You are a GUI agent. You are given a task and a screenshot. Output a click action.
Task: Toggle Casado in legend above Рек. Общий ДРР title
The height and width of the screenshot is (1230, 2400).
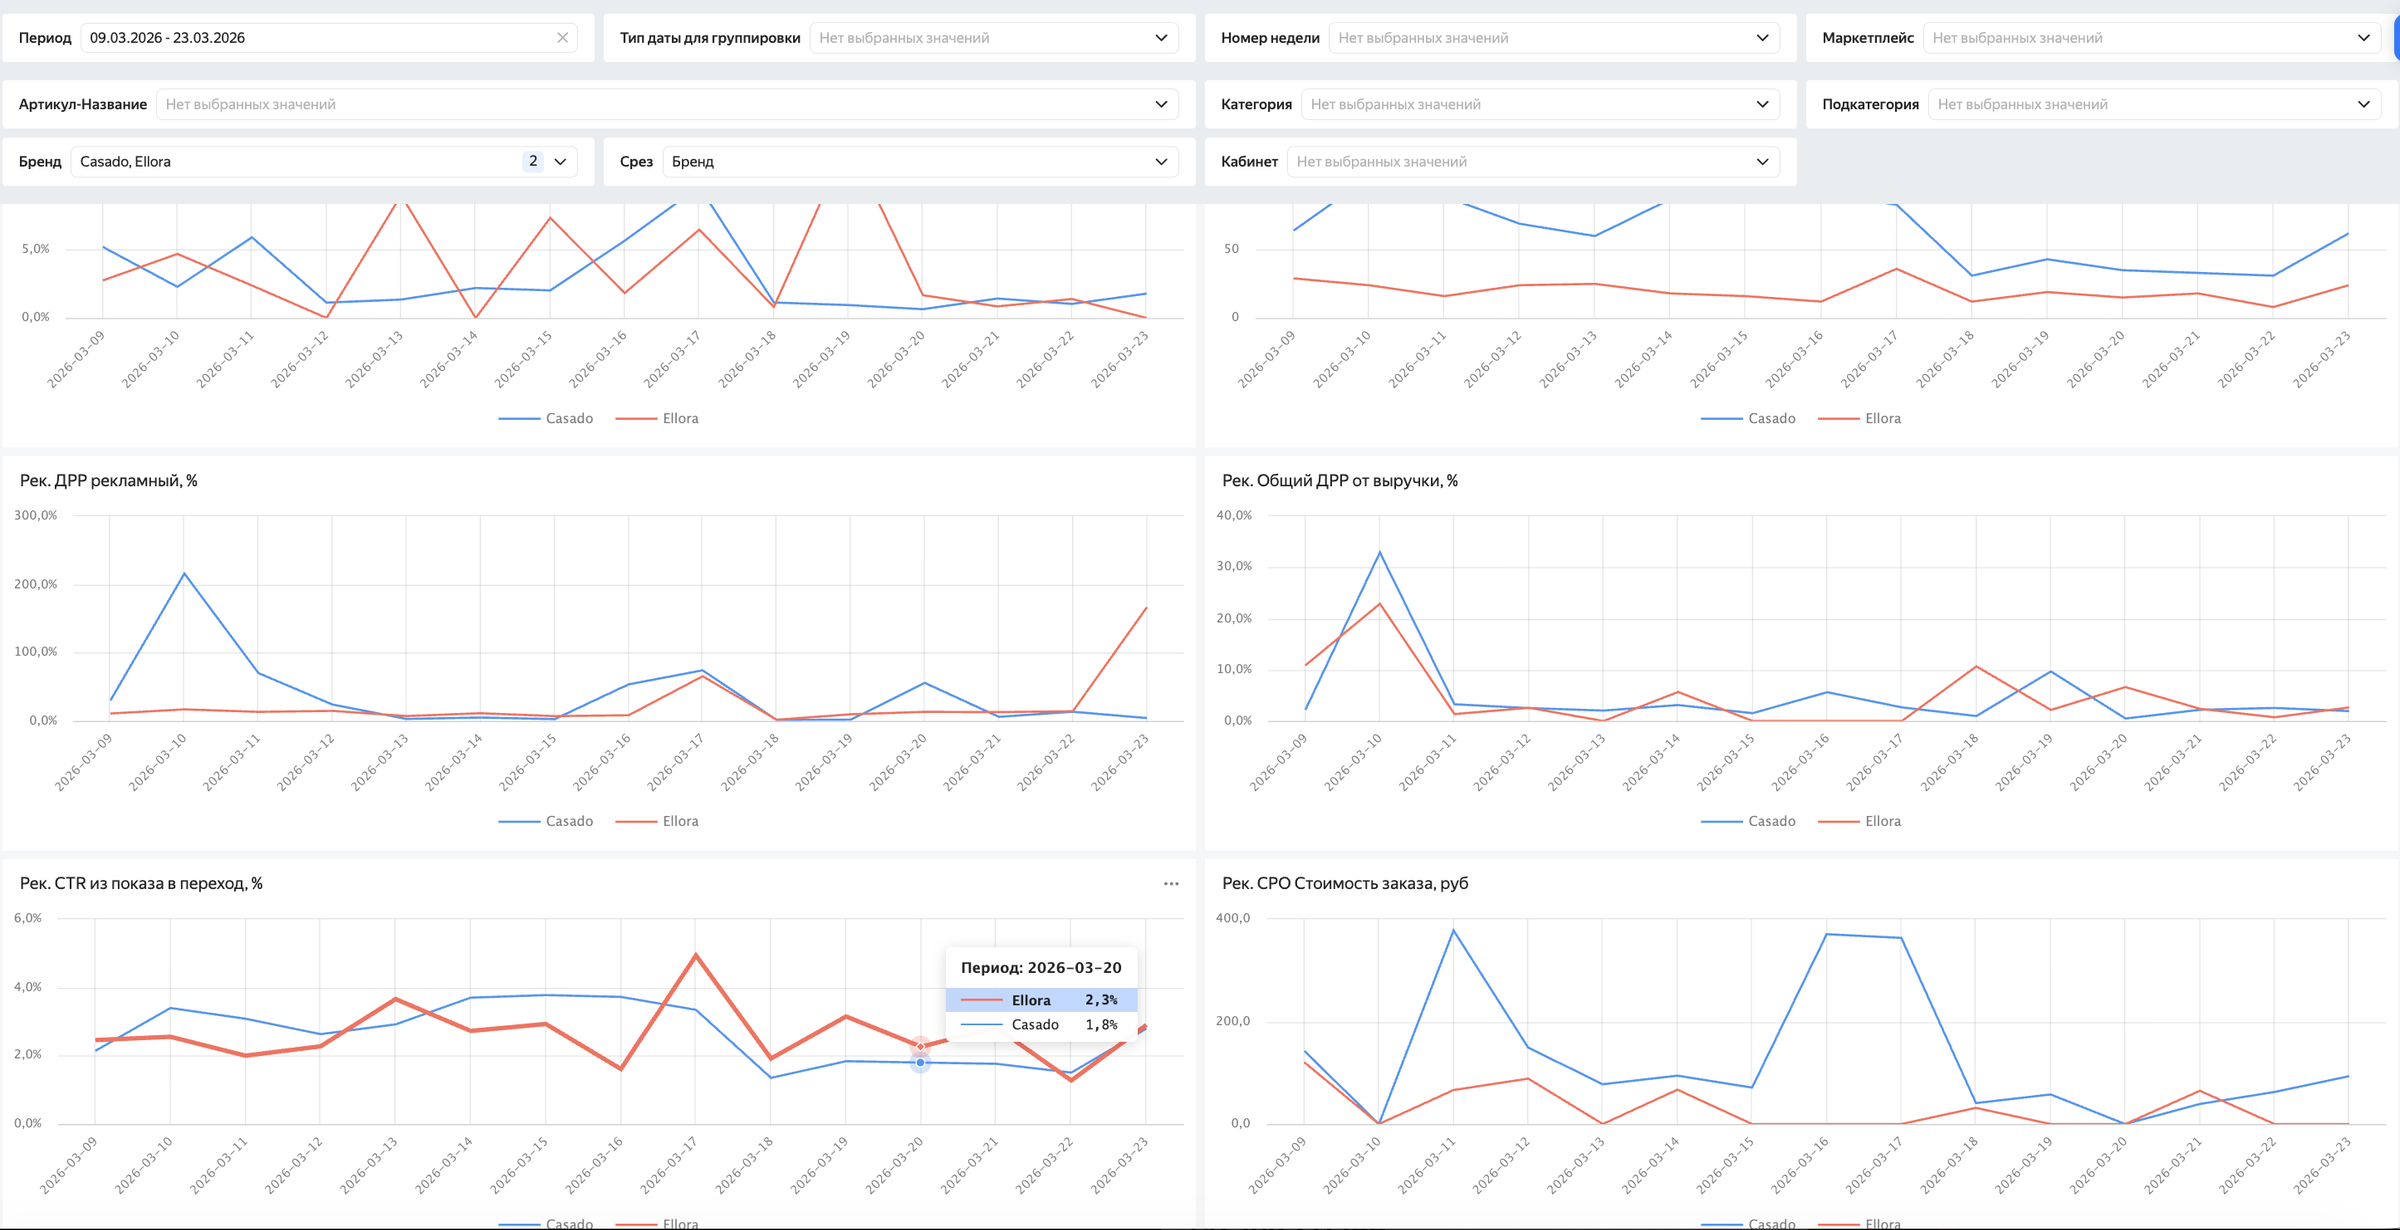[1748, 418]
